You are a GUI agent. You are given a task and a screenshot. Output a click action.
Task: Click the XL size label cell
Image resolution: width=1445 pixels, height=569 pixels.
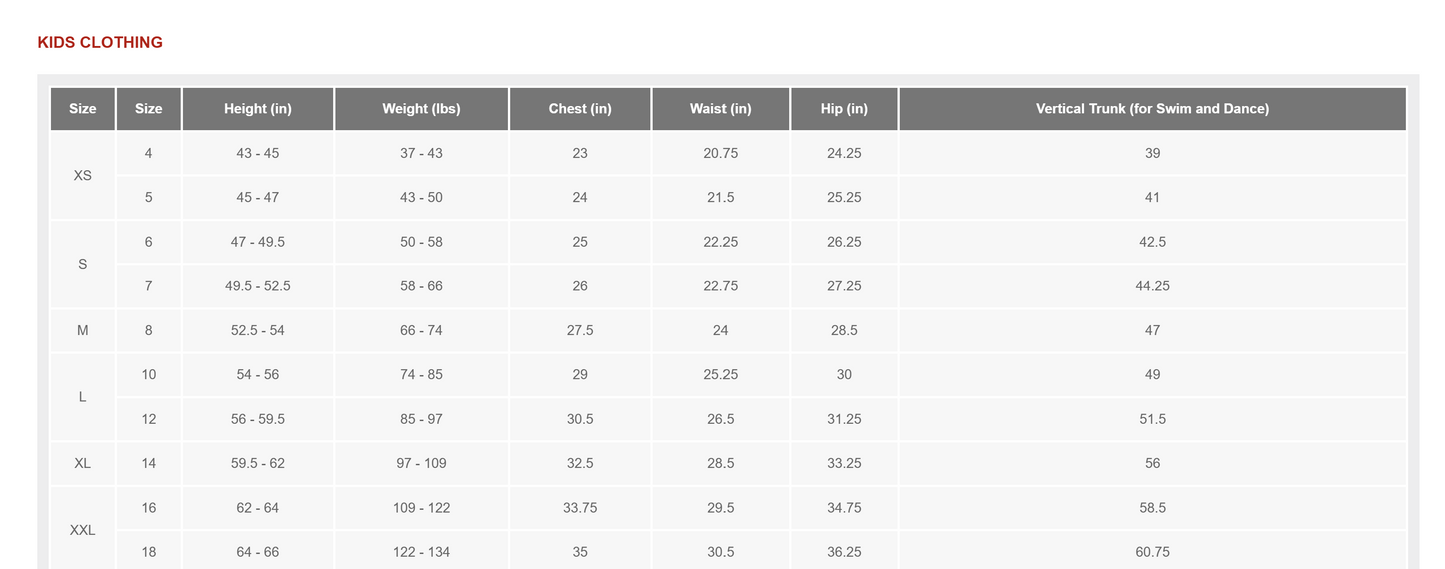point(83,463)
